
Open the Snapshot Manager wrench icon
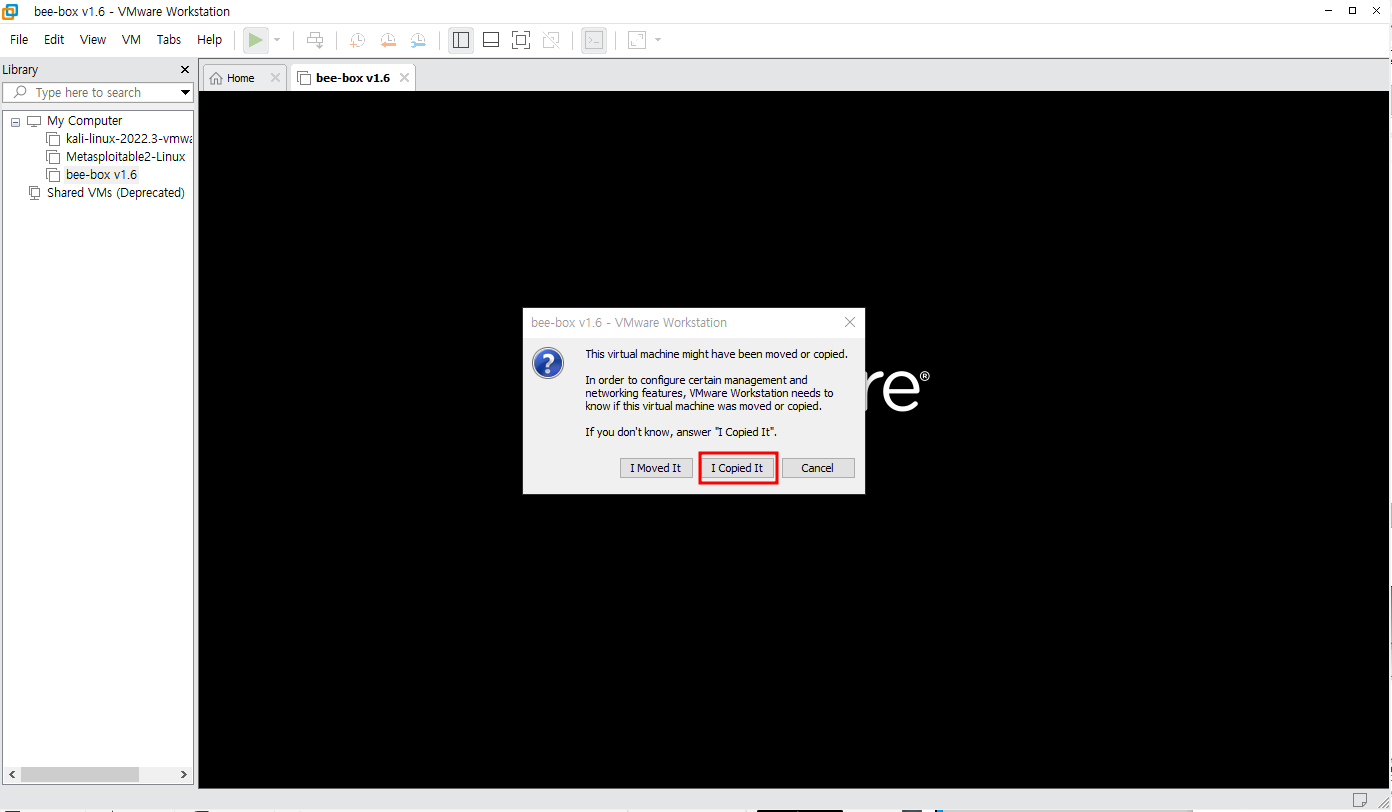418,40
